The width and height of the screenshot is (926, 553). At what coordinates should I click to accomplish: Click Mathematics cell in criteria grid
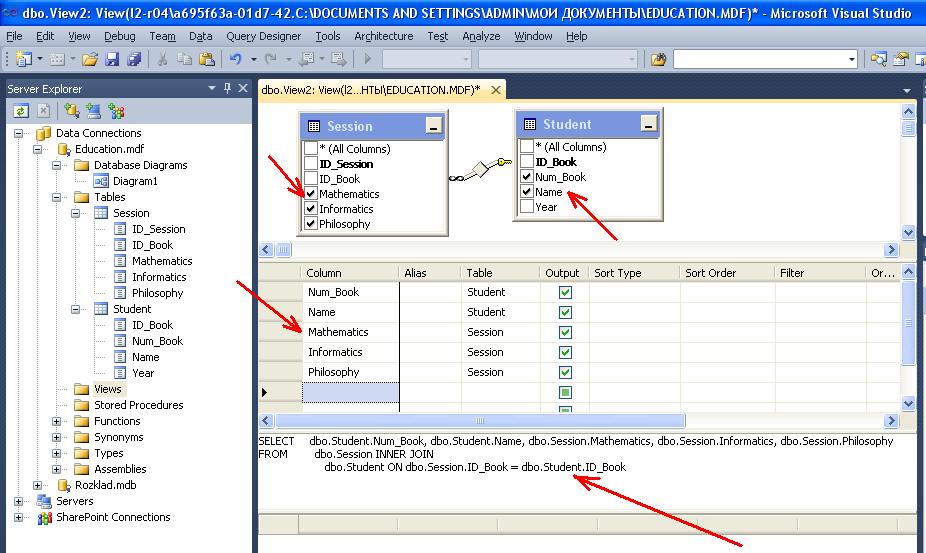351,332
